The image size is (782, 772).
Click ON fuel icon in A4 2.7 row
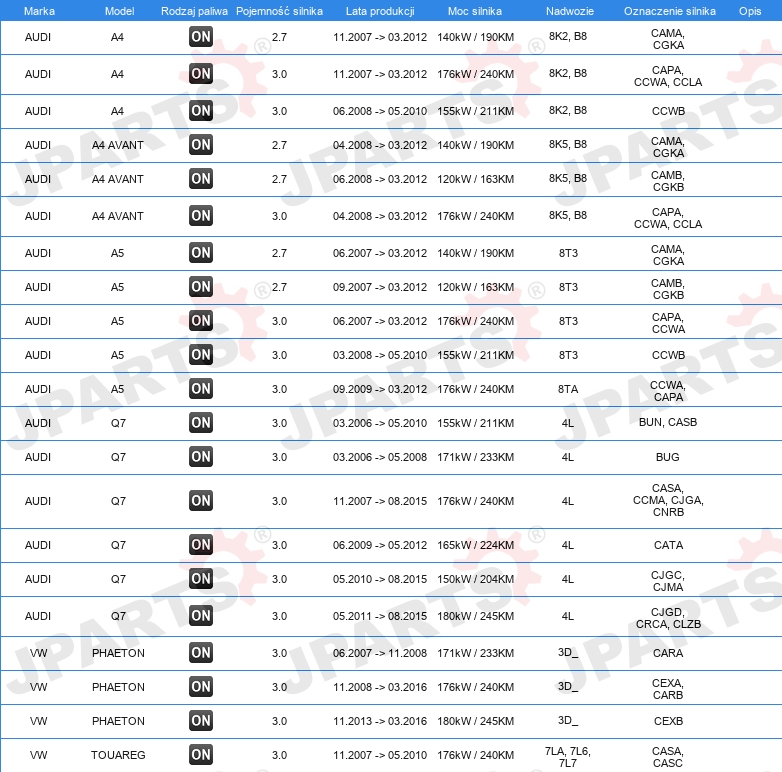click(x=201, y=36)
